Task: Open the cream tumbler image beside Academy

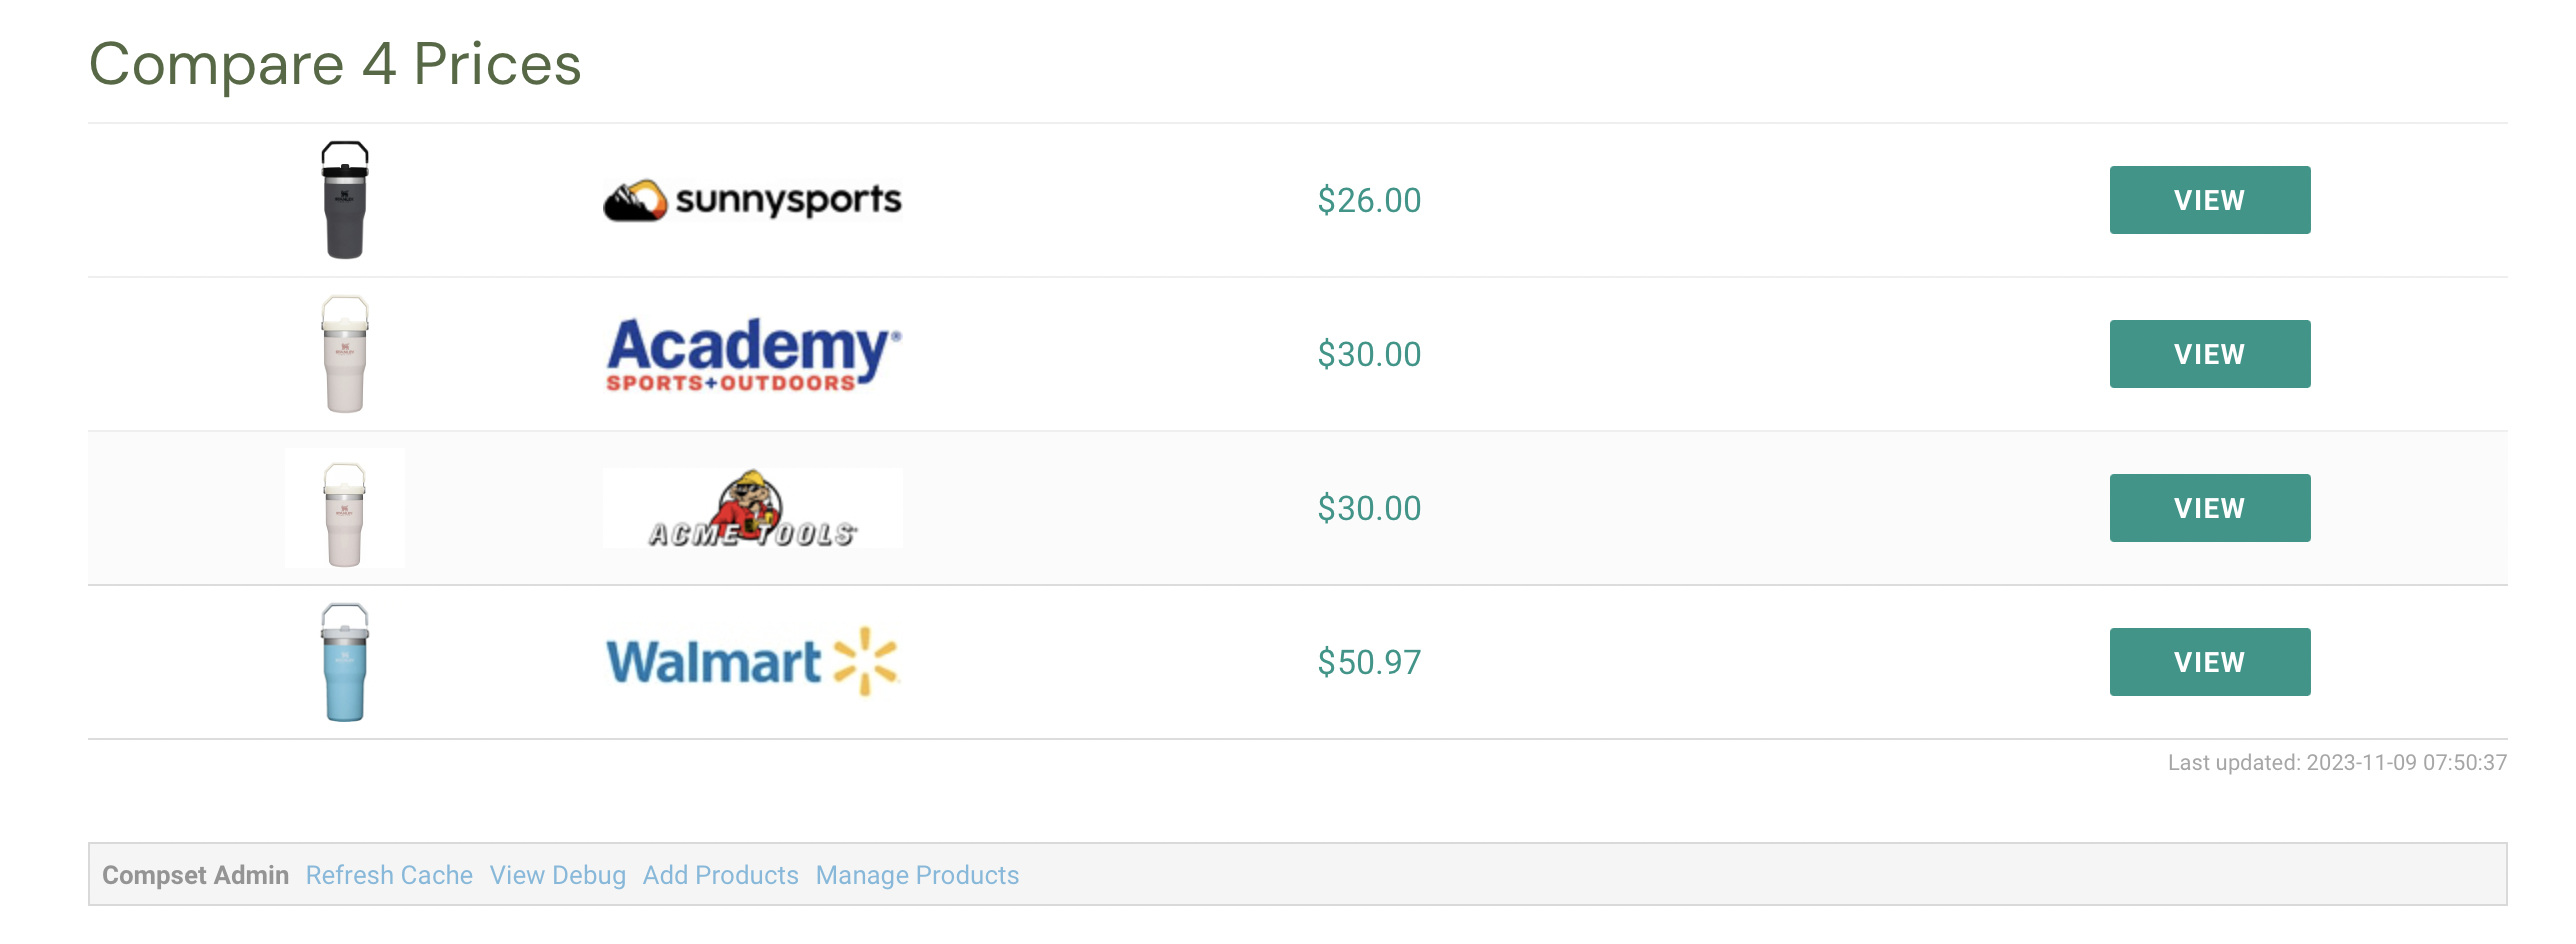Action: tap(345, 354)
